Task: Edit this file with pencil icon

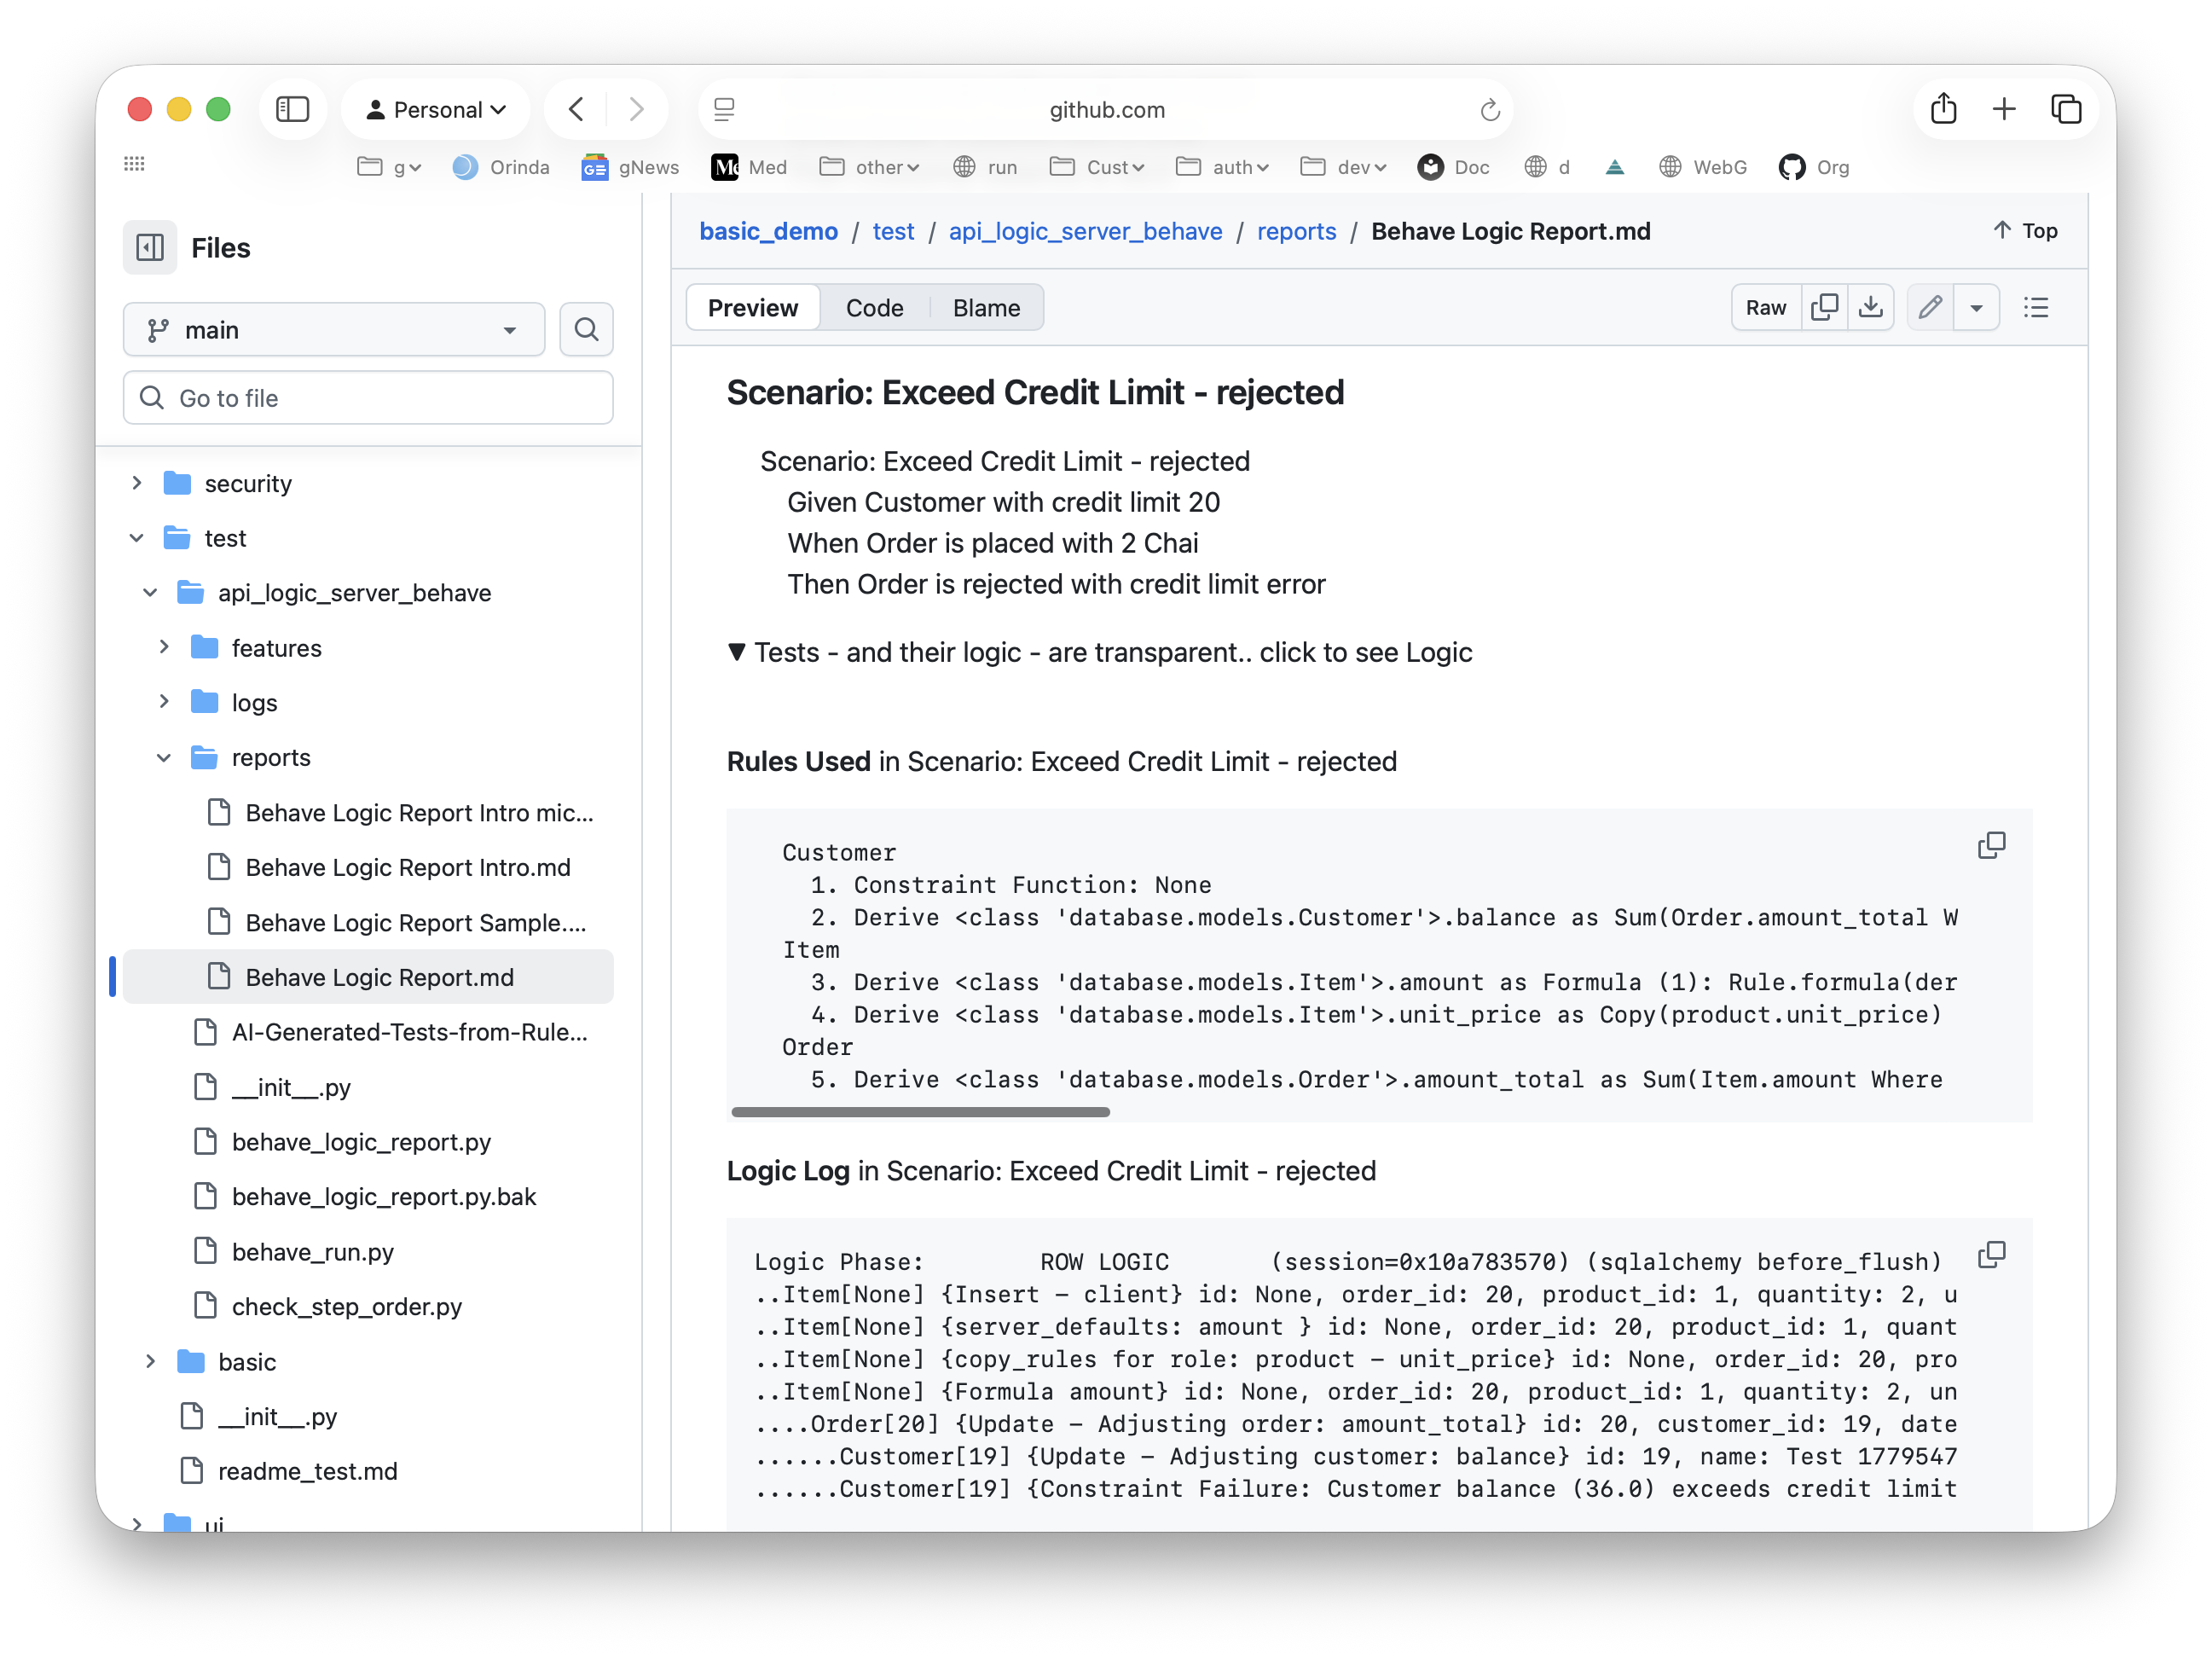Action: point(1931,307)
